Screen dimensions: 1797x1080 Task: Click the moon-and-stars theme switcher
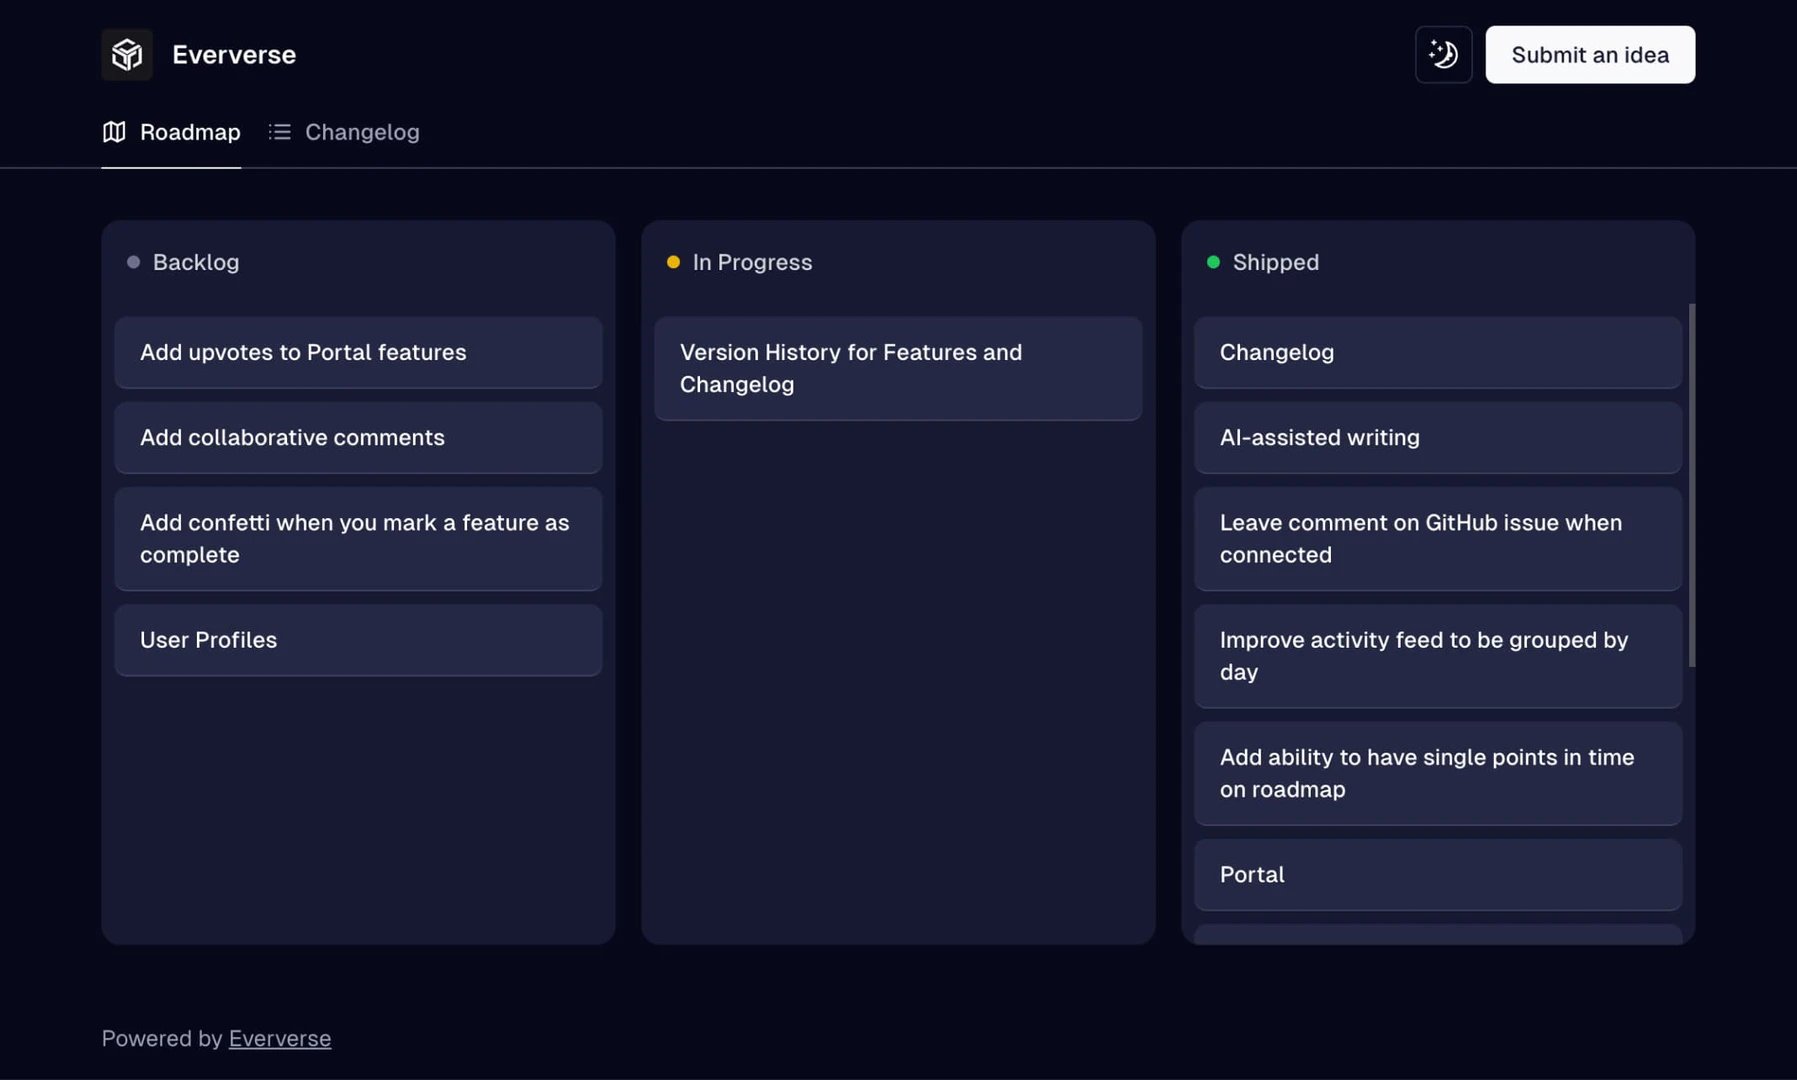[1443, 54]
